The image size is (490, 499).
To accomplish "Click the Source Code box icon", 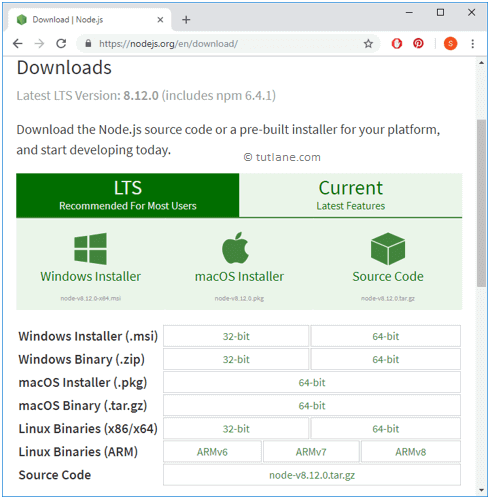I will [x=388, y=249].
